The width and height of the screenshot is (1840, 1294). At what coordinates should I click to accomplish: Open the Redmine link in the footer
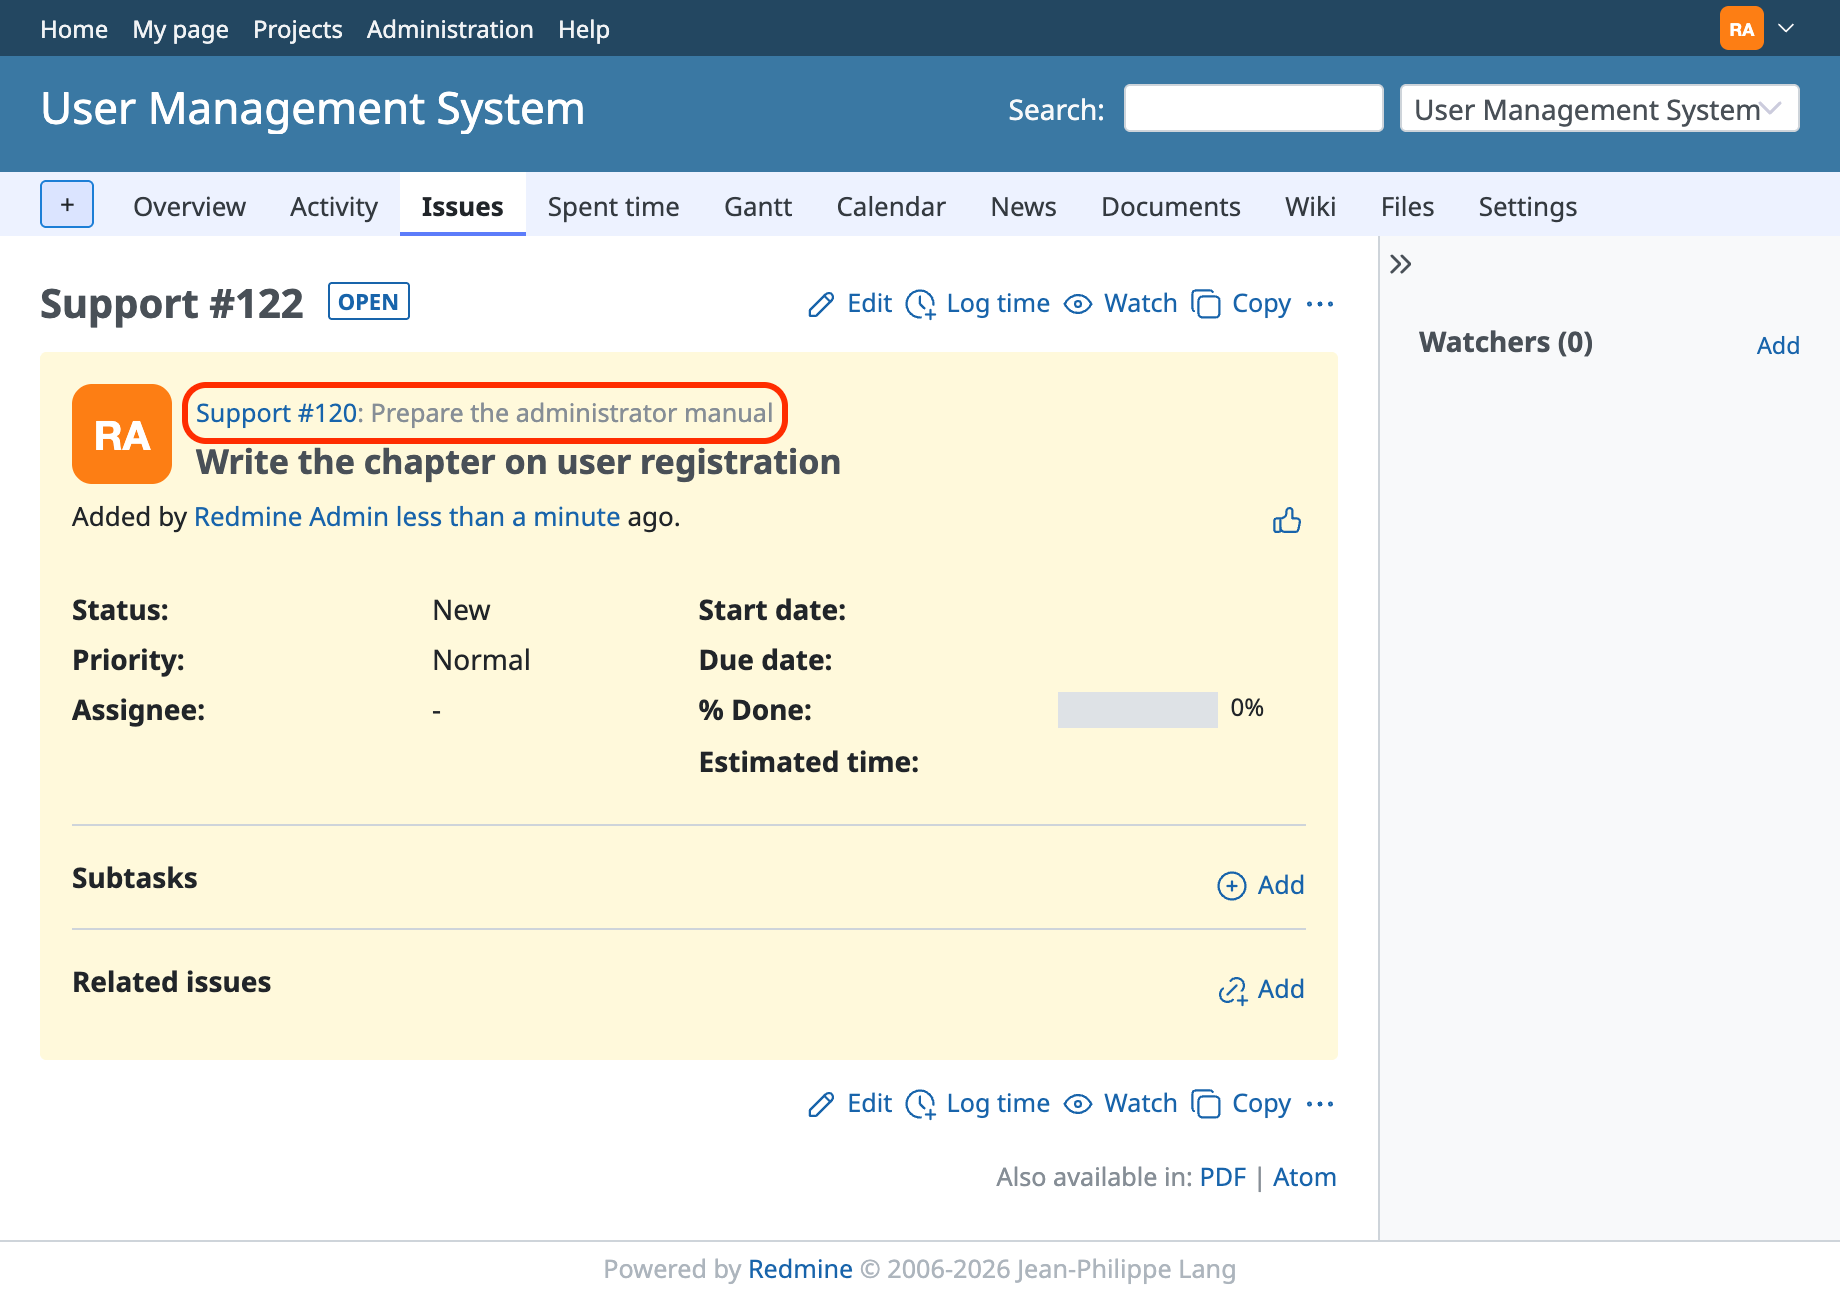coord(800,1269)
